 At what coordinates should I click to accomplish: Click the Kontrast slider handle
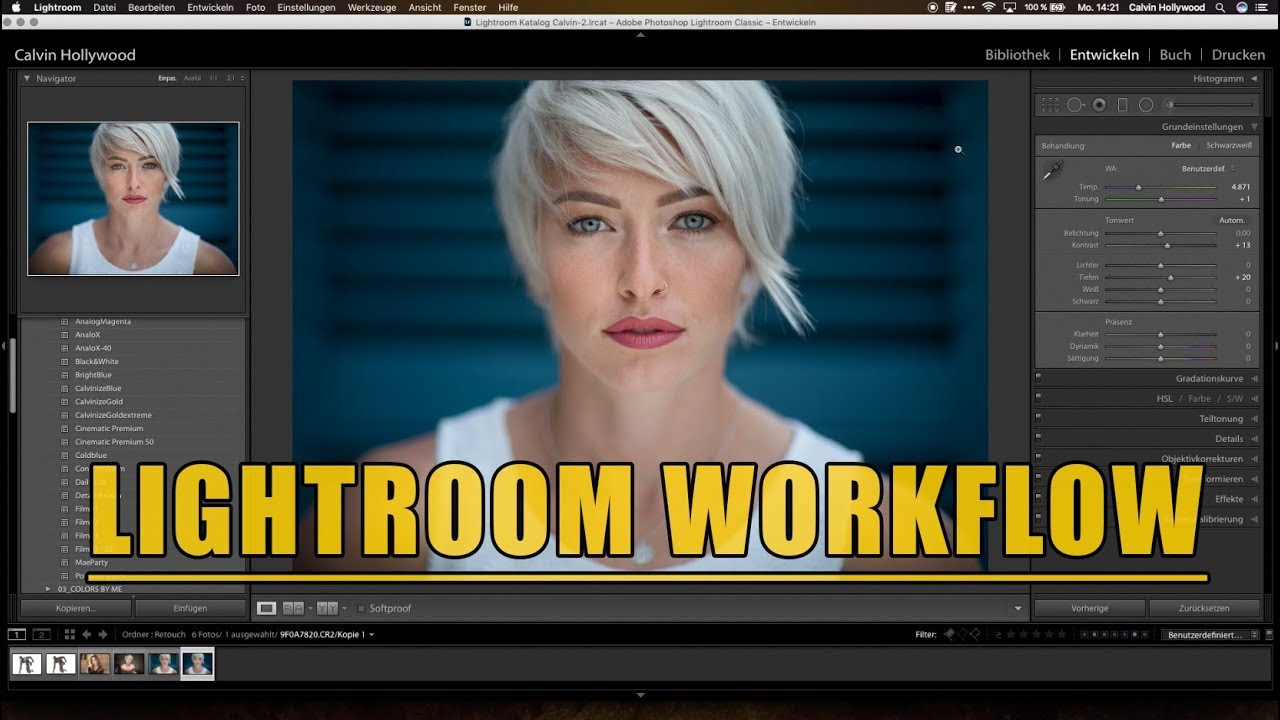point(1167,245)
